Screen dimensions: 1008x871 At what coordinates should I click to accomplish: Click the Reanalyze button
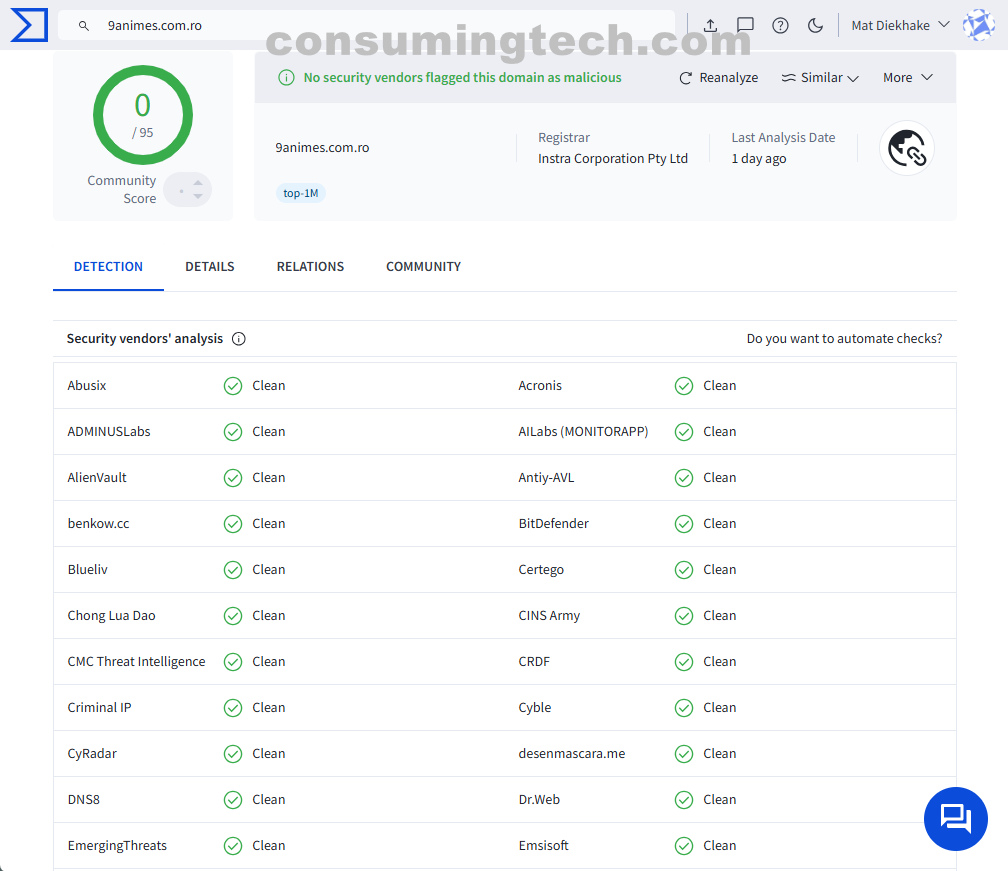pos(718,78)
